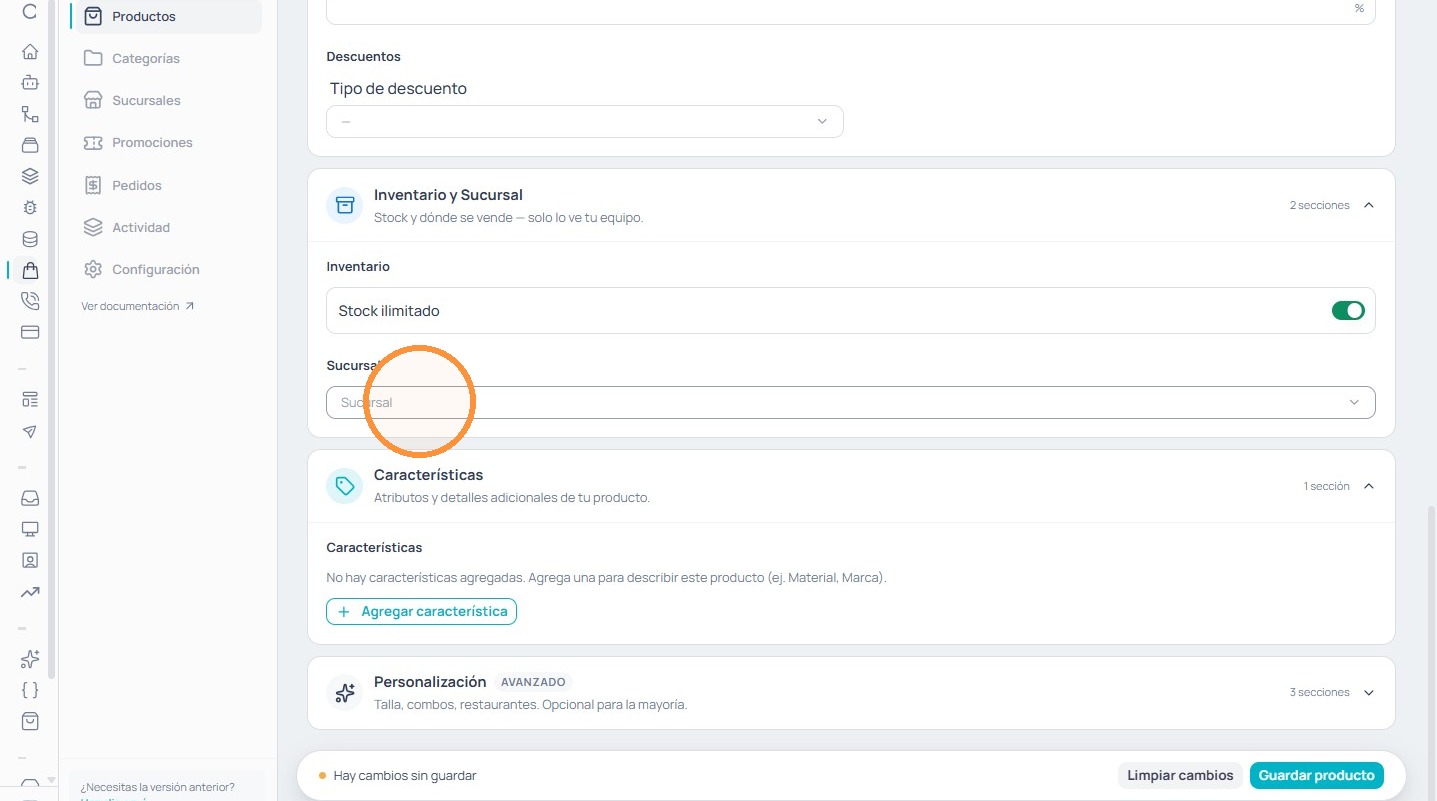Click the Agregar característica button
The image size is (1437, 801).
[421, 611]
